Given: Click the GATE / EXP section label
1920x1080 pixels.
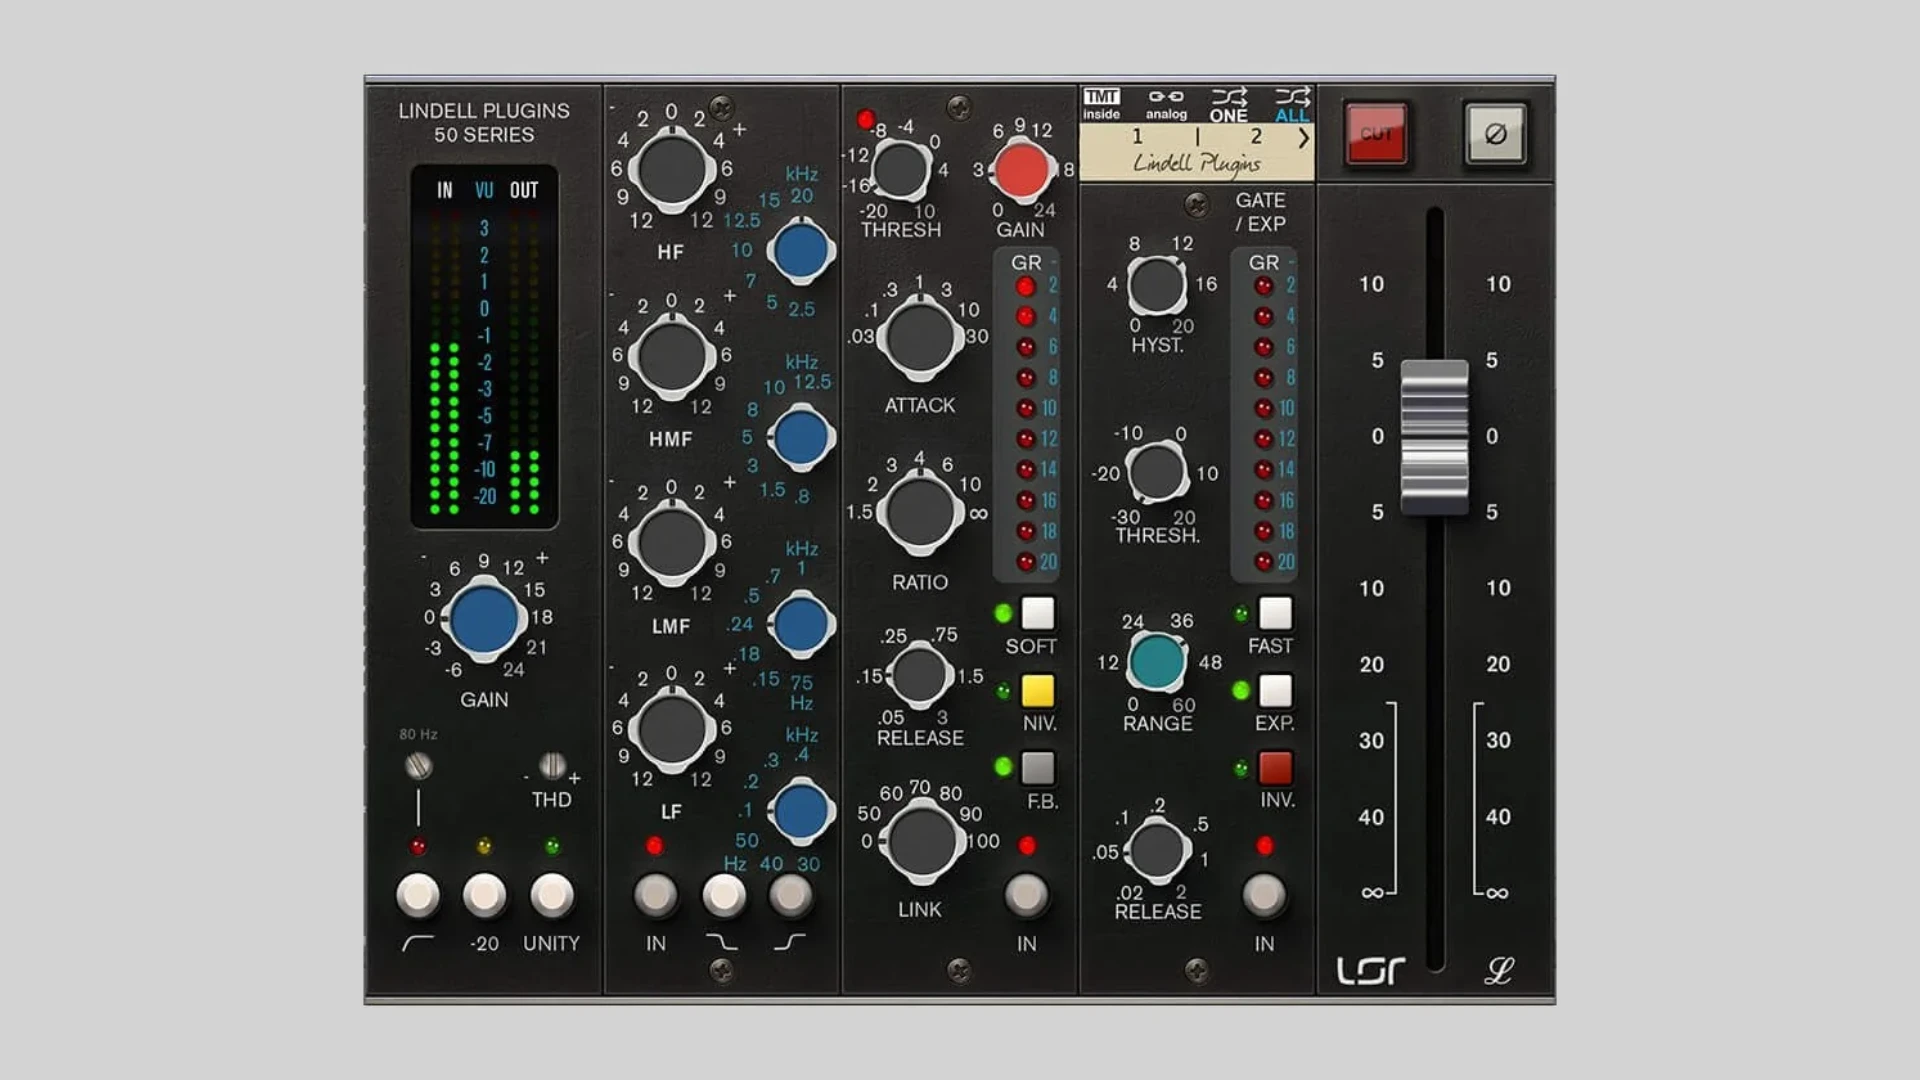Looking at the screenshot, I should pyautogui.click(x=1260, y=212).
